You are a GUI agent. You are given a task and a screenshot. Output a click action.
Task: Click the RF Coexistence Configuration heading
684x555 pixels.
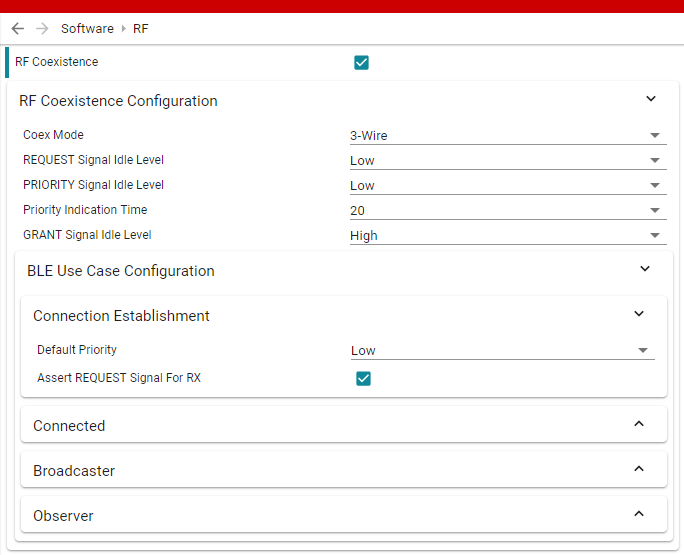118,101
